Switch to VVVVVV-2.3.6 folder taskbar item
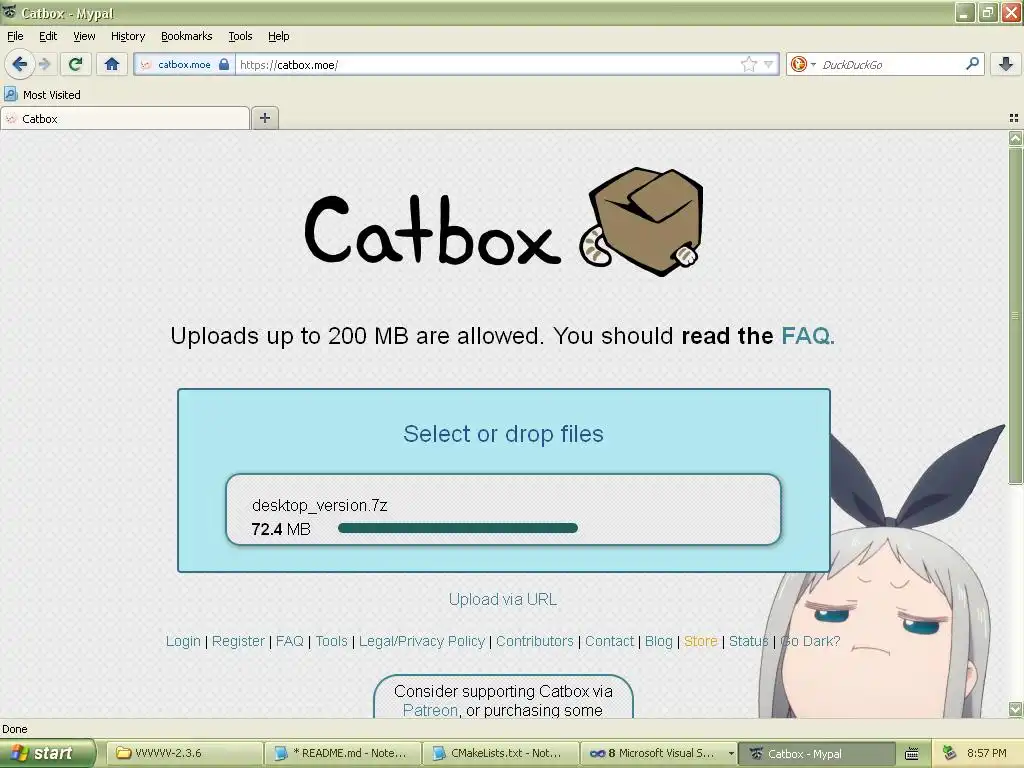The image size is (1024, 768). click(185, 753)
